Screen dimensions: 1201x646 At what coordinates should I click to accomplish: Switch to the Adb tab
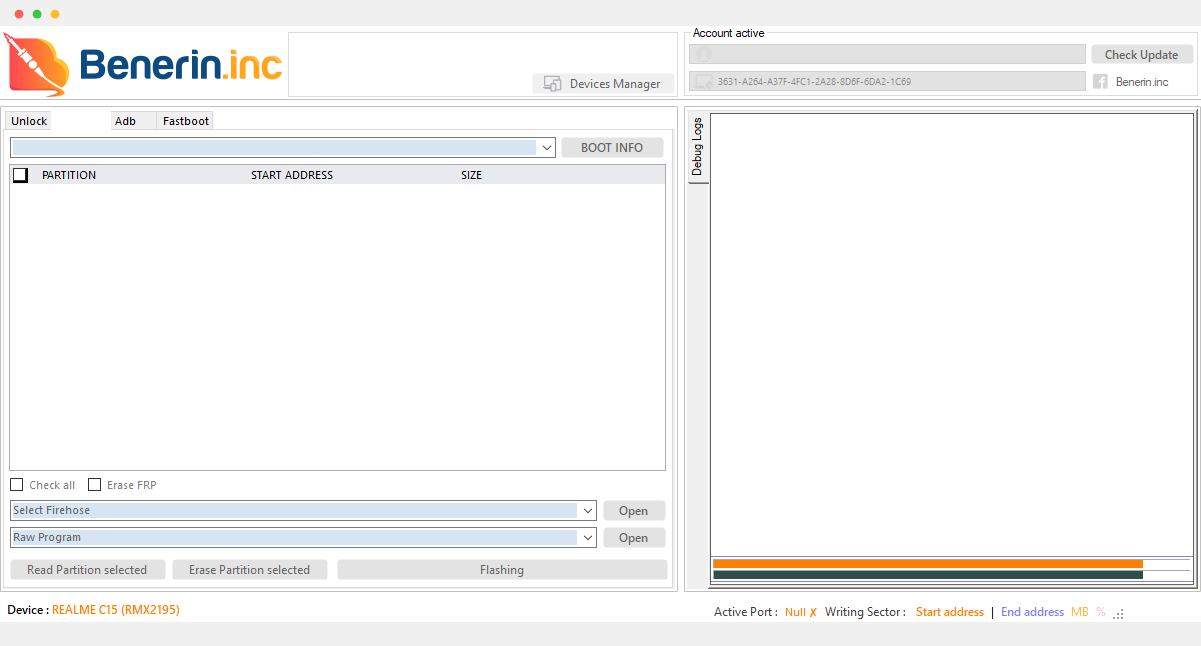123,120
